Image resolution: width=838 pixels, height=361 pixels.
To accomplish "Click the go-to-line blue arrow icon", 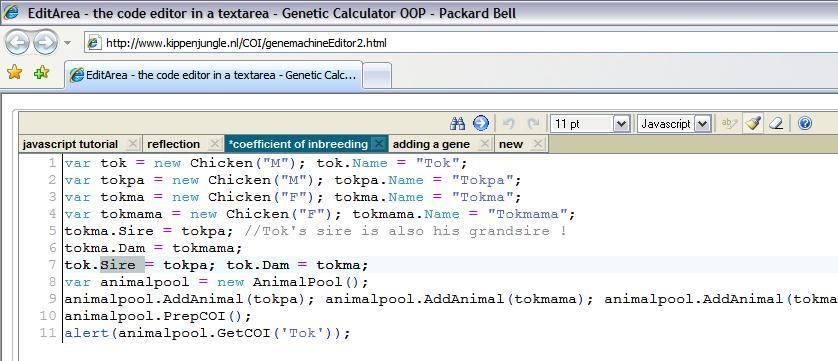I will (x=481, y=124).
